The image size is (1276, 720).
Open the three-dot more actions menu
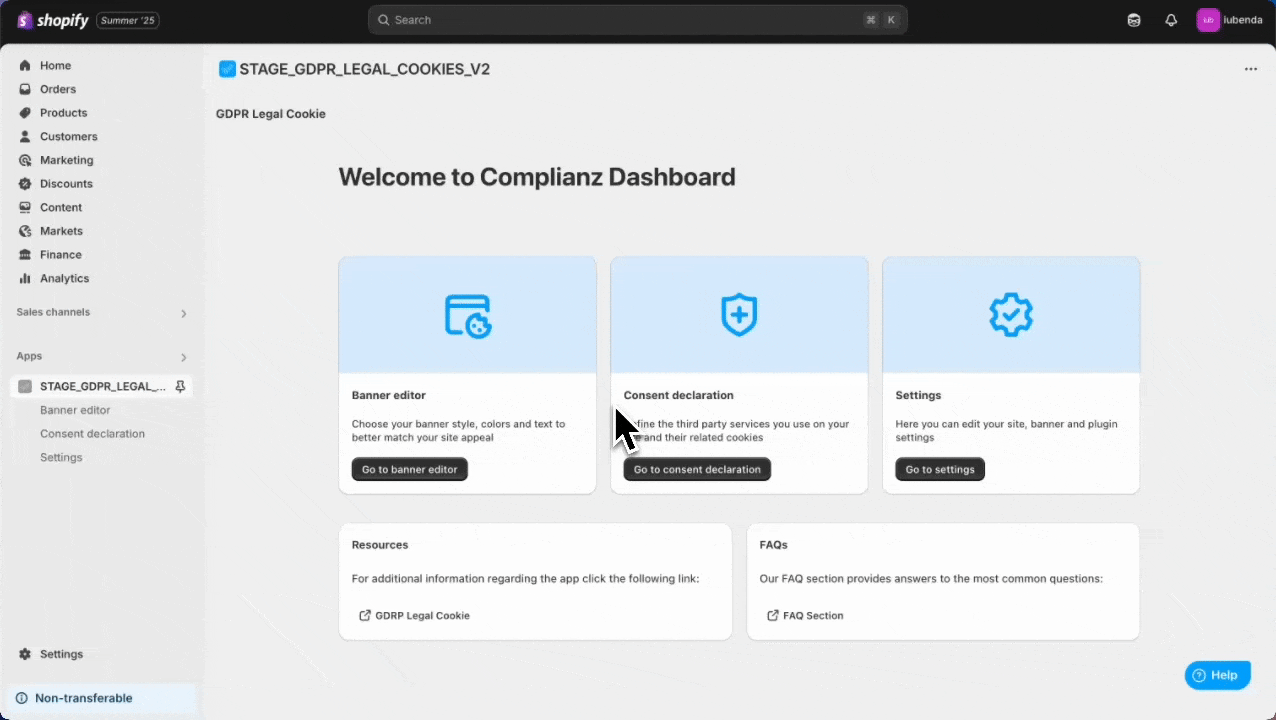pos(1251,69)
